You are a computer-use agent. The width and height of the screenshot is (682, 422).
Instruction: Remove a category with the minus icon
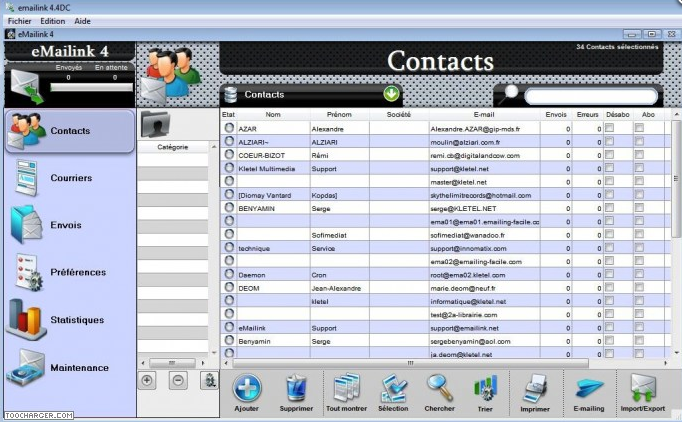[x=178, y=381]
